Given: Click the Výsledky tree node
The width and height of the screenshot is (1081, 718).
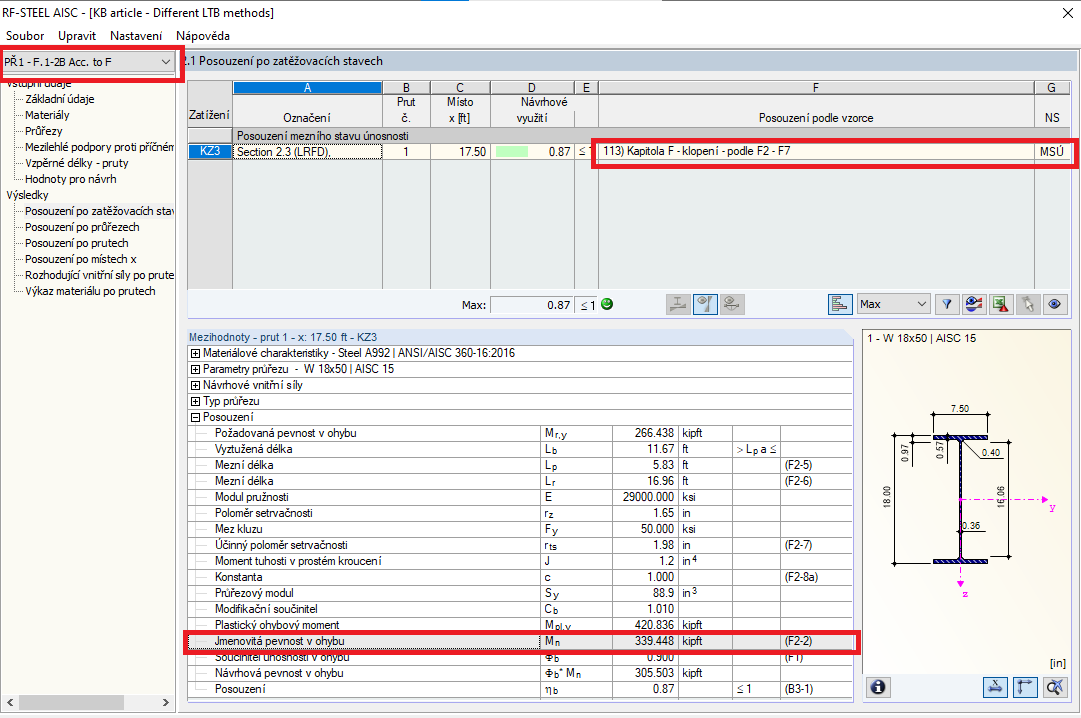Looking at the screenshot, I should click(28, 195).
